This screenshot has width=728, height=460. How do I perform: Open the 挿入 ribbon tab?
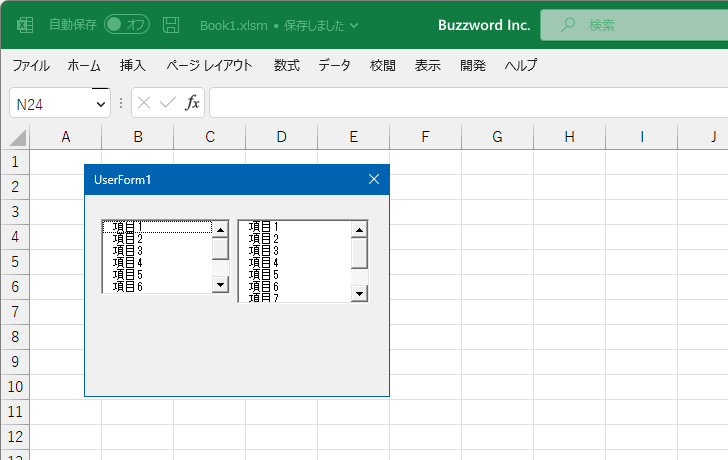pyautogui.click(x=132, y=65)
